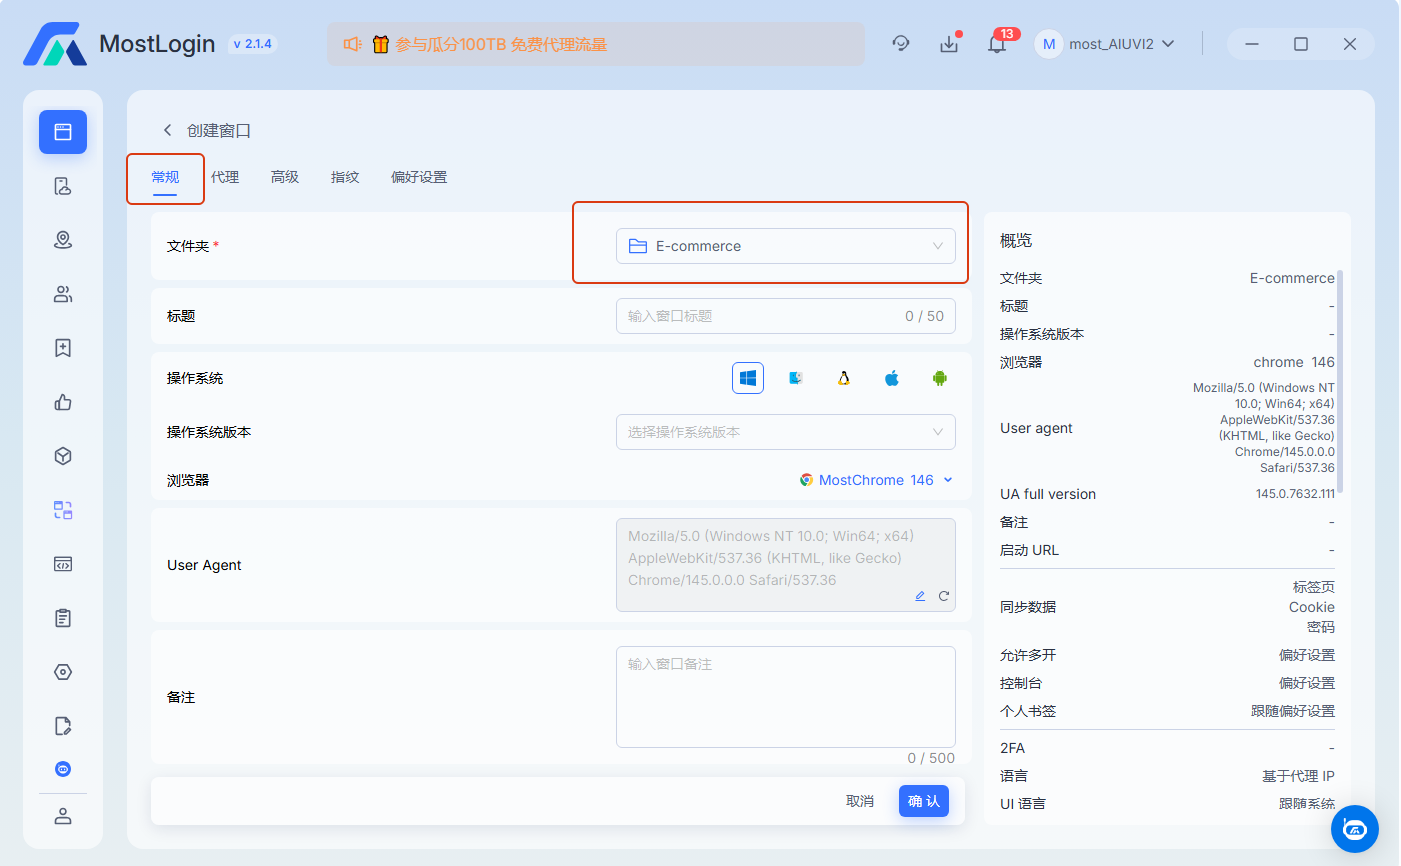This screenshot has height=866, width=1401.
Task: Open the location pin sidebar icon
Action: coord(63,240)
